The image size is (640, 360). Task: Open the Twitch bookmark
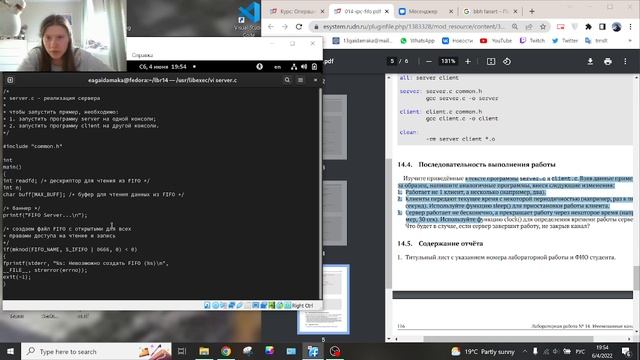click(x=532, y=40)
